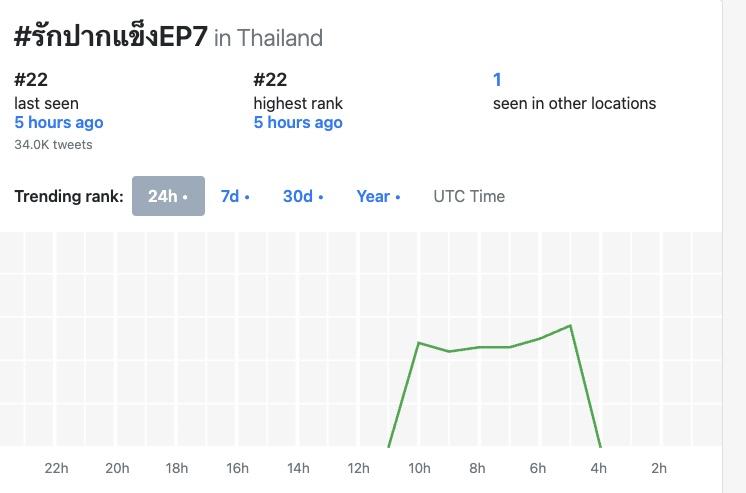Screen dimensions: 746x493
Task: Click the 'seen in other locations' label
Action: (574, 103)
